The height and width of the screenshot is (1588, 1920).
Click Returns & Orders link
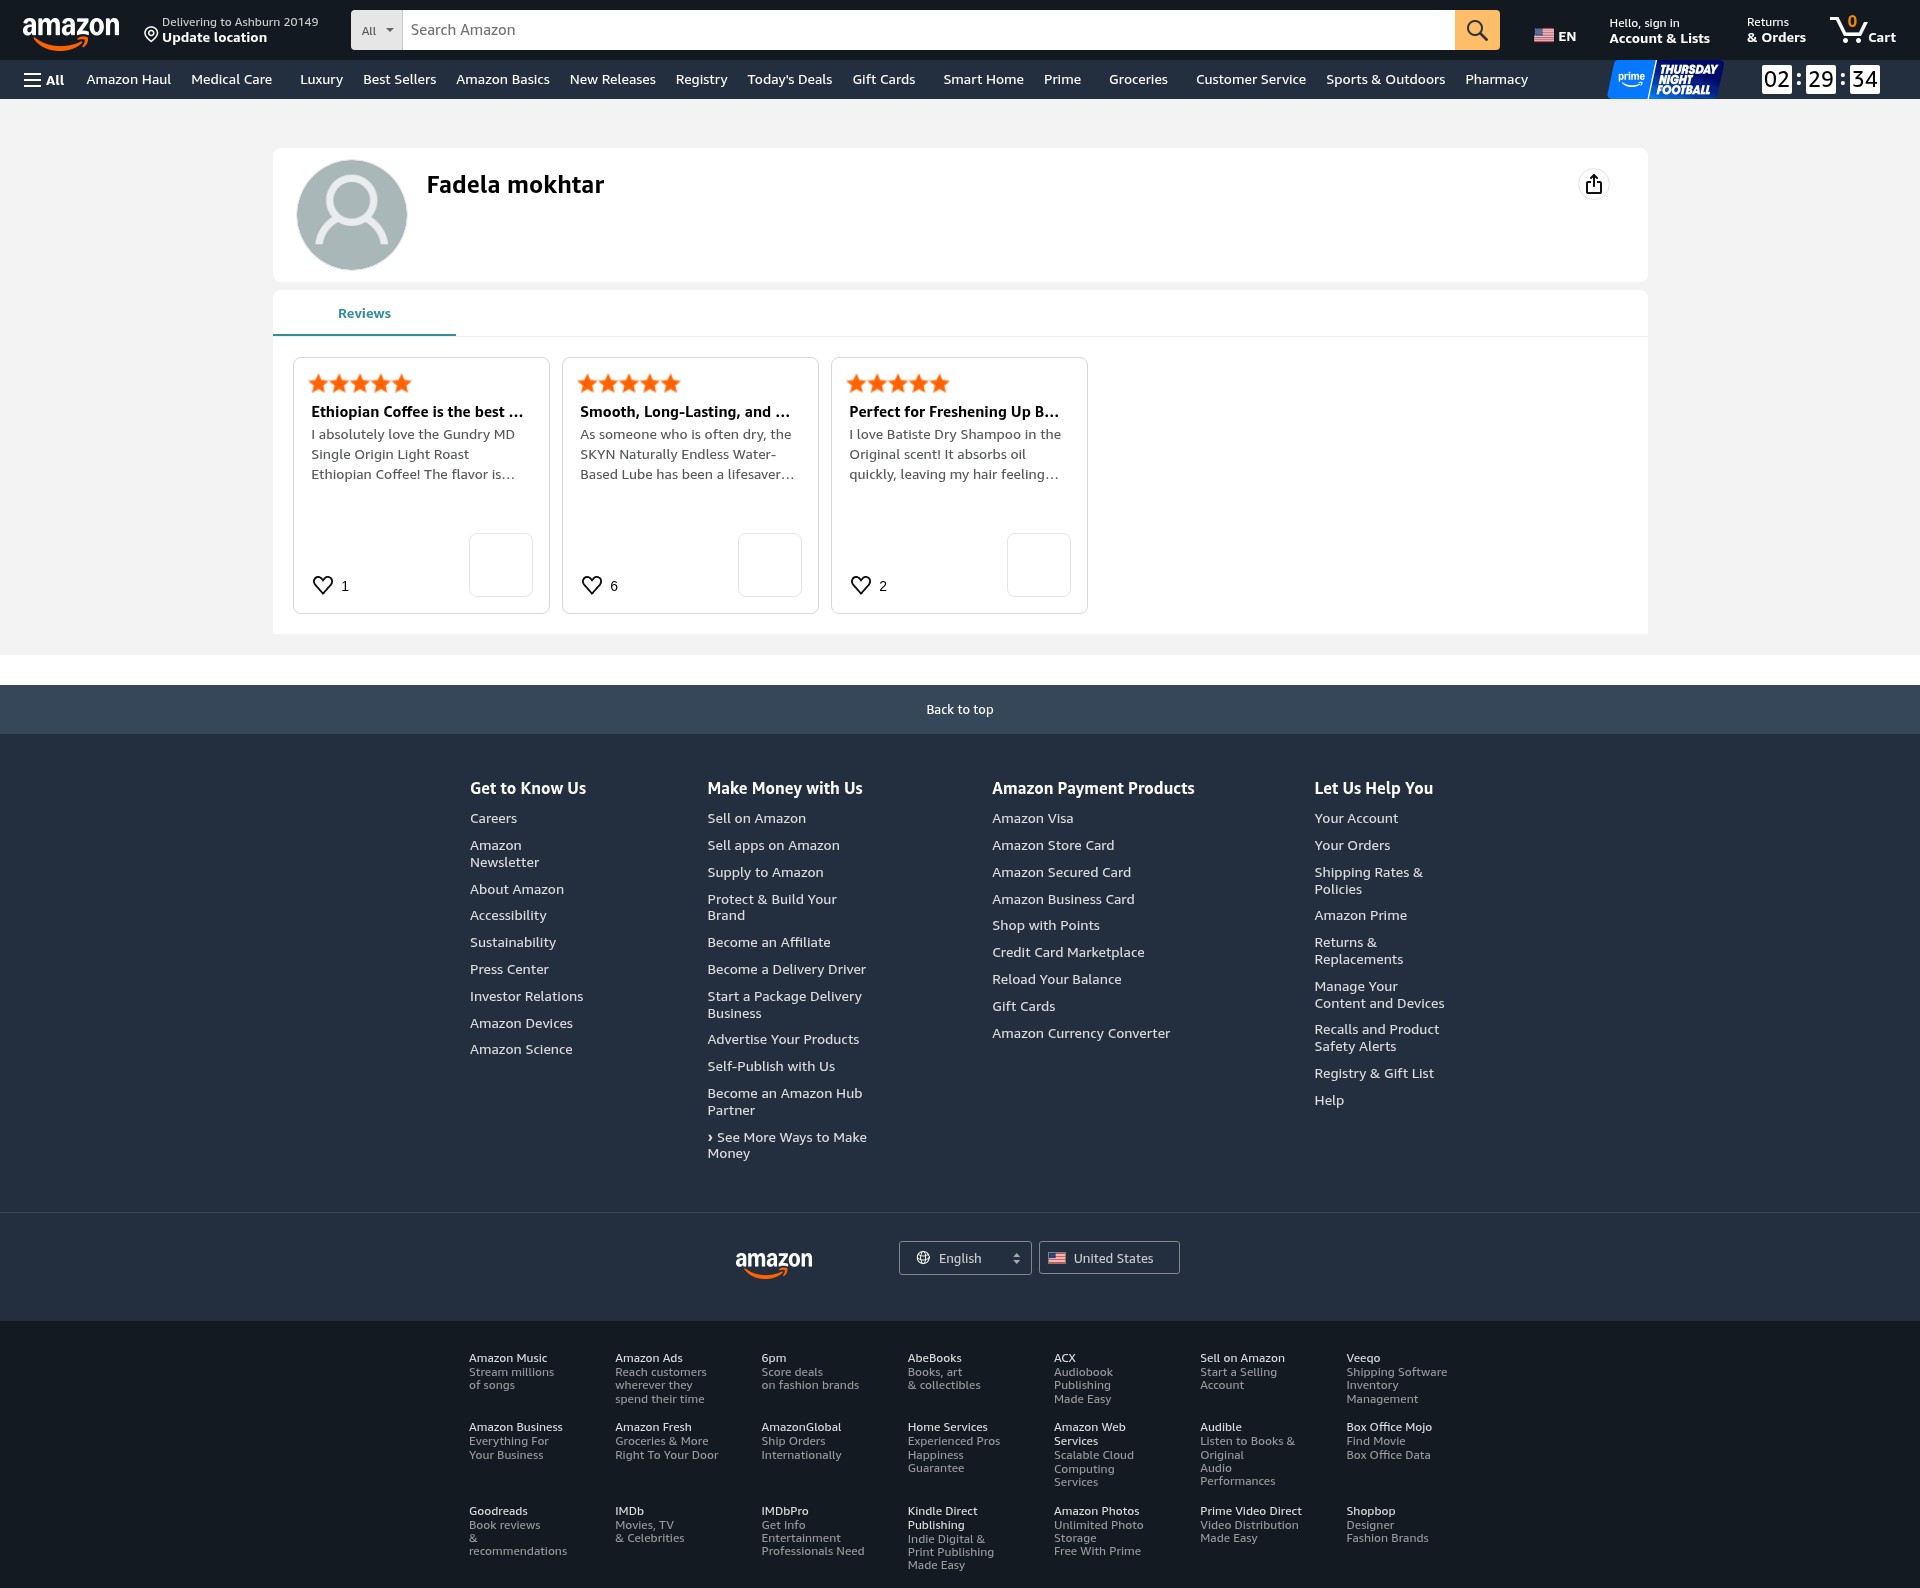coord(1776,30)
